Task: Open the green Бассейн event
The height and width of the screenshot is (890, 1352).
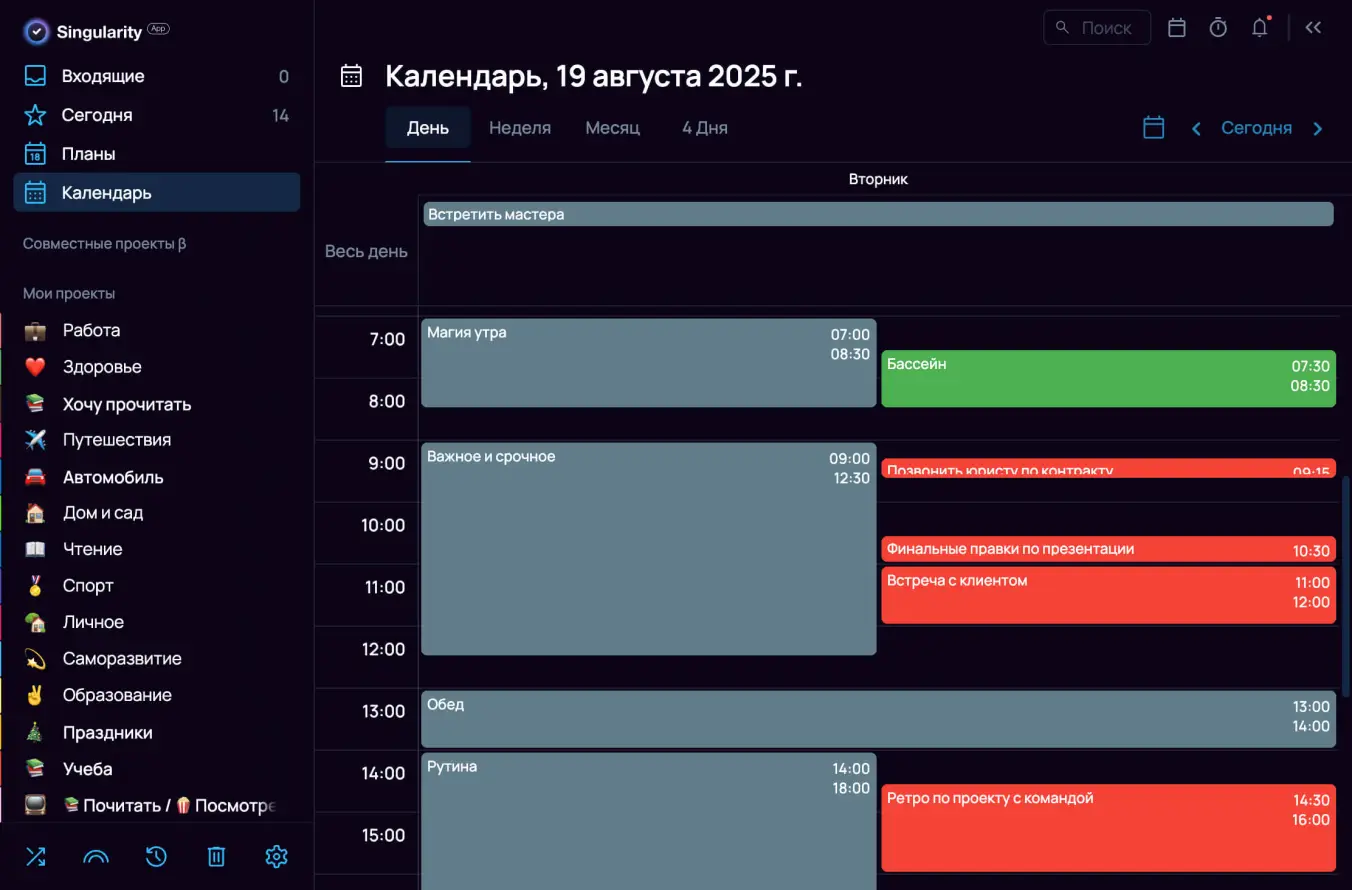Action: 1108,379
